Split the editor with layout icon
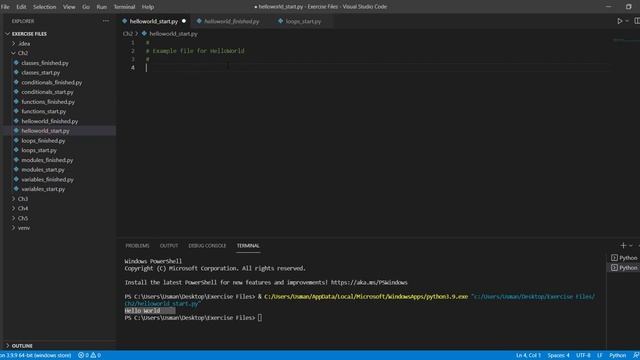Viewport: 640px width, 360px height. click(637, 21)
